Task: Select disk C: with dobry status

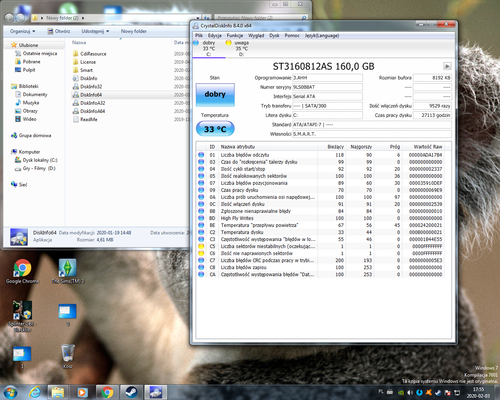Action: pyautogui.click(x=208, y=48)
